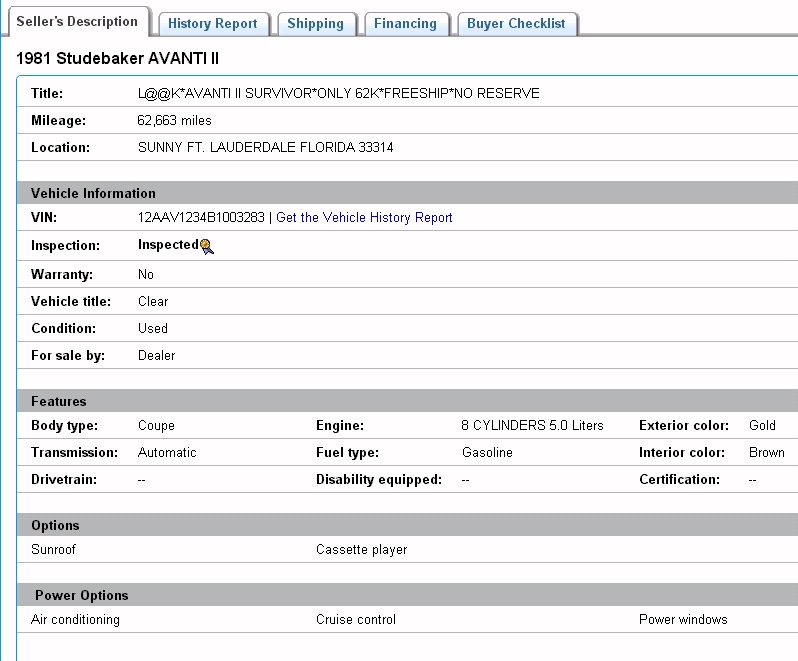Open the Shipping tab
This screenshot has width=798, height=661.
(x=315, y=24)
